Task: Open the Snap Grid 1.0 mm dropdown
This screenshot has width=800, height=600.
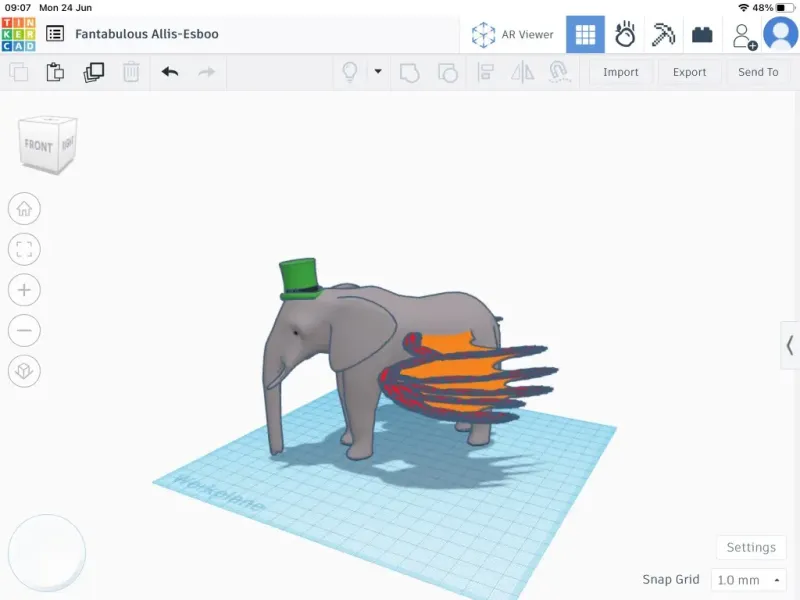Action: [748, 580]
